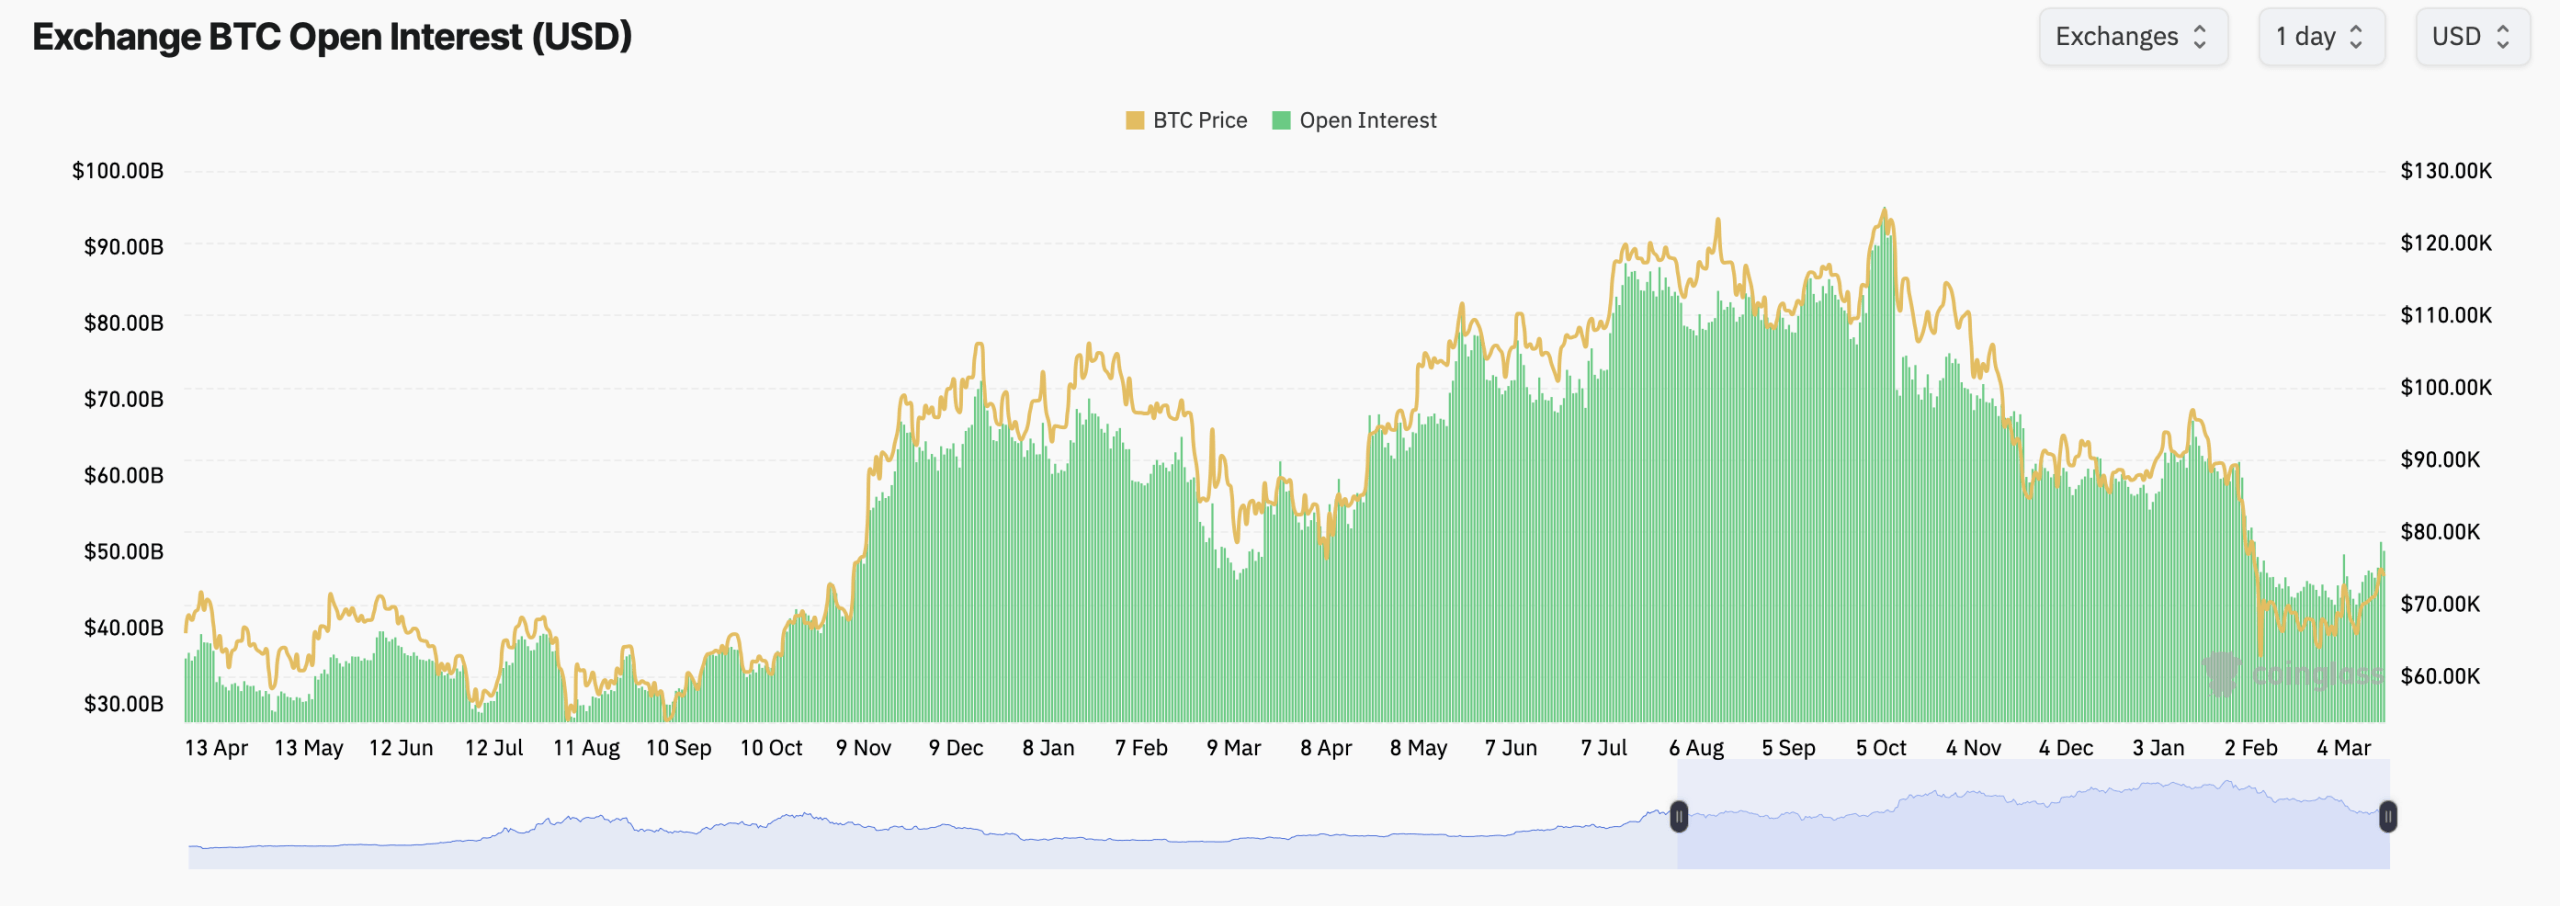Click the chevron icon on Exchanges selector
Screen dimensions: 2560x906
(x=2200, y=36)
